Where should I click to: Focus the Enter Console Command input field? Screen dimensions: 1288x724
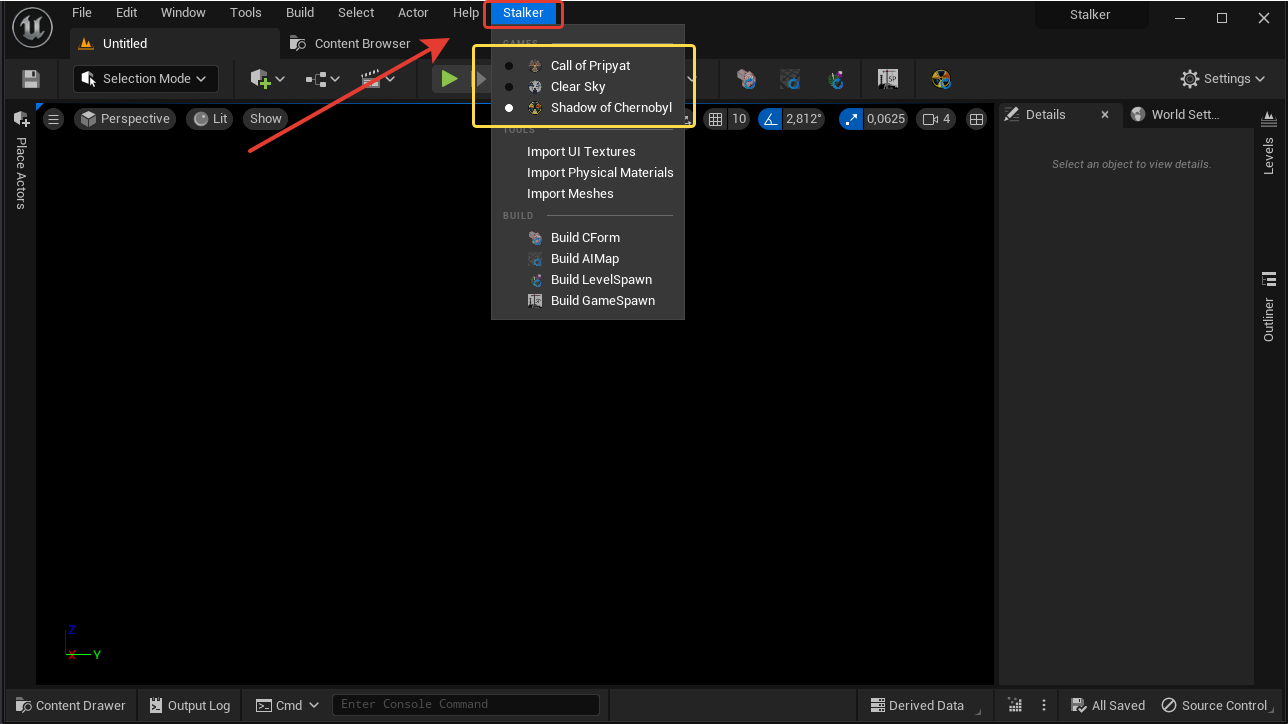[466, 704]
